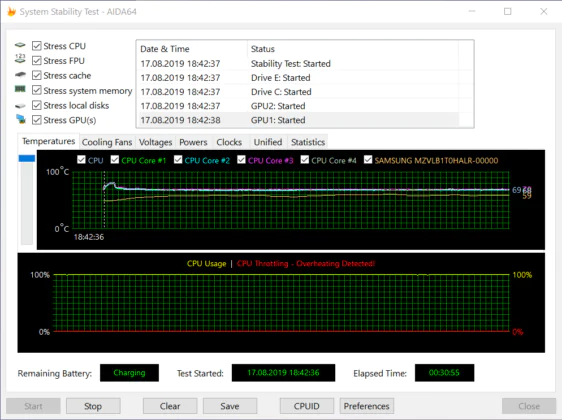Screen dimensions: 562x420
Task: Click the RAM module icon beside Stress system memory
Action: click(x=20, y=89)
